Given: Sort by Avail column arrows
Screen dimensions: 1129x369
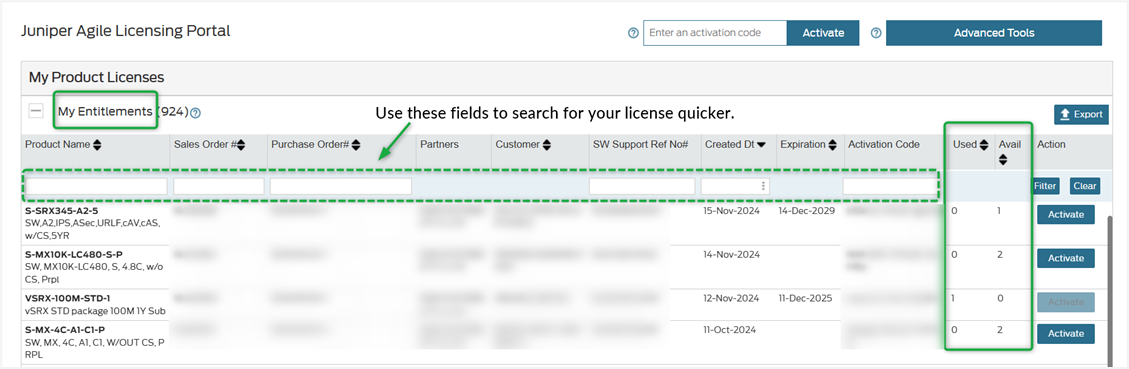Looking at the screenshot, I should 1003,160.
